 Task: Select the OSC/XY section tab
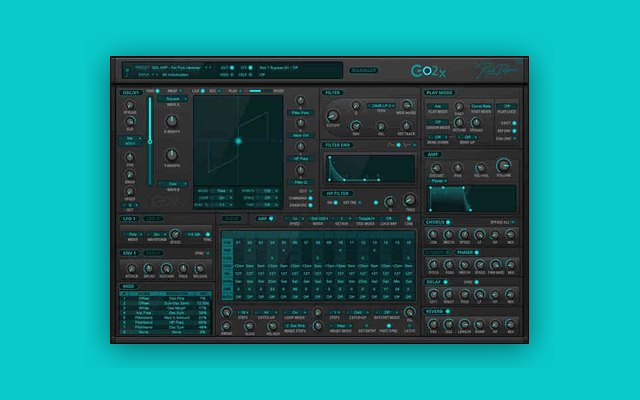(130, 93)
